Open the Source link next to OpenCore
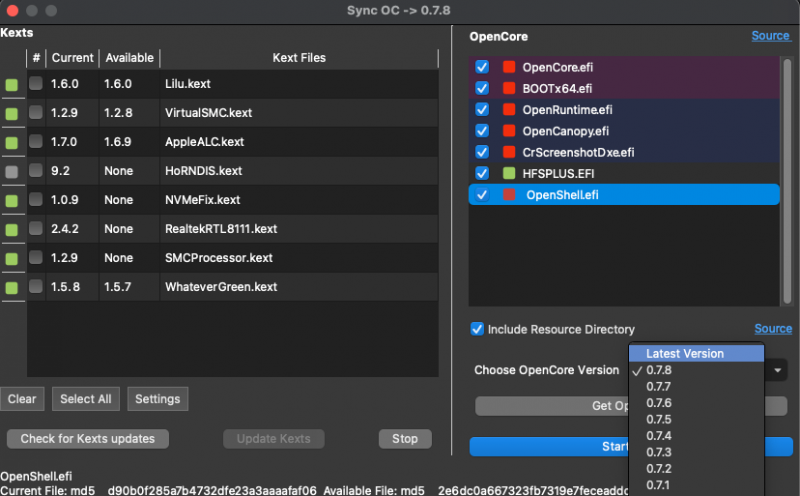 click(x=770, y=36)
